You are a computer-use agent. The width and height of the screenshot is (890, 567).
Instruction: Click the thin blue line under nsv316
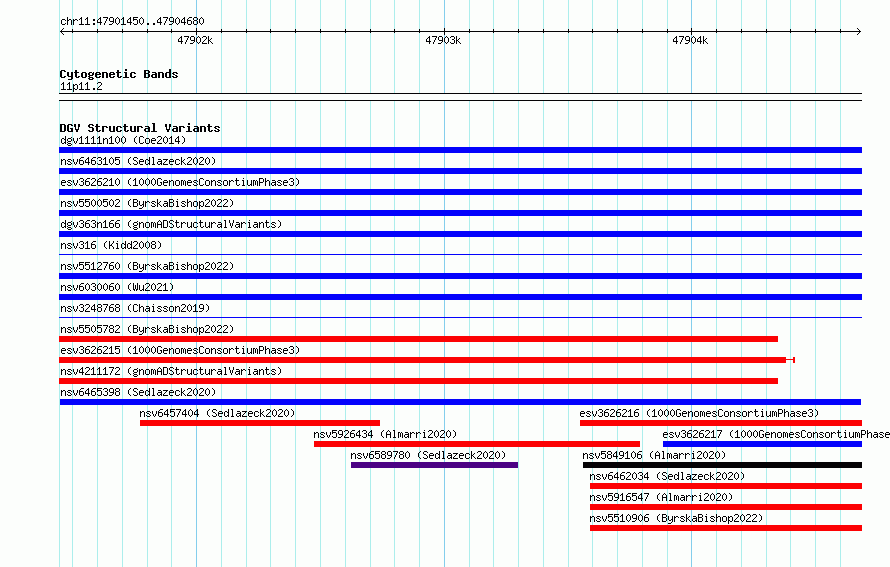(x=460, y=254)
